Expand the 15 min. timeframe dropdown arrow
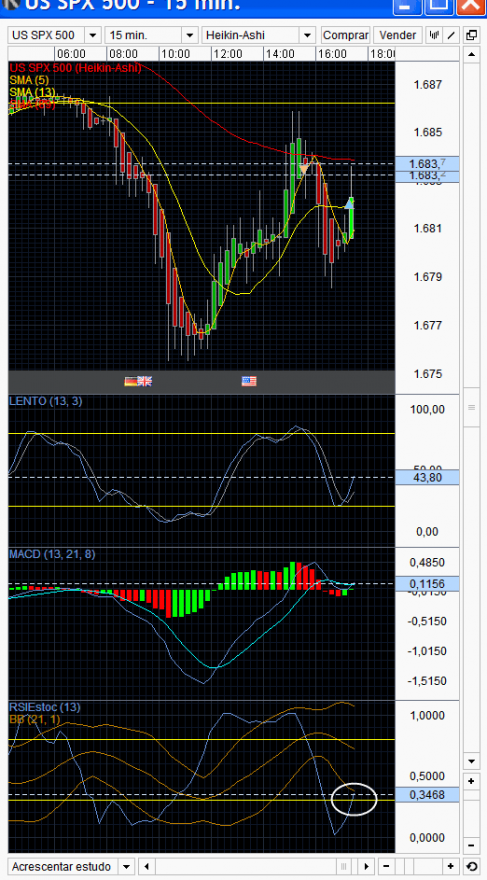The width and height of the screenshot is (487, 880). [x=190, y=35]
